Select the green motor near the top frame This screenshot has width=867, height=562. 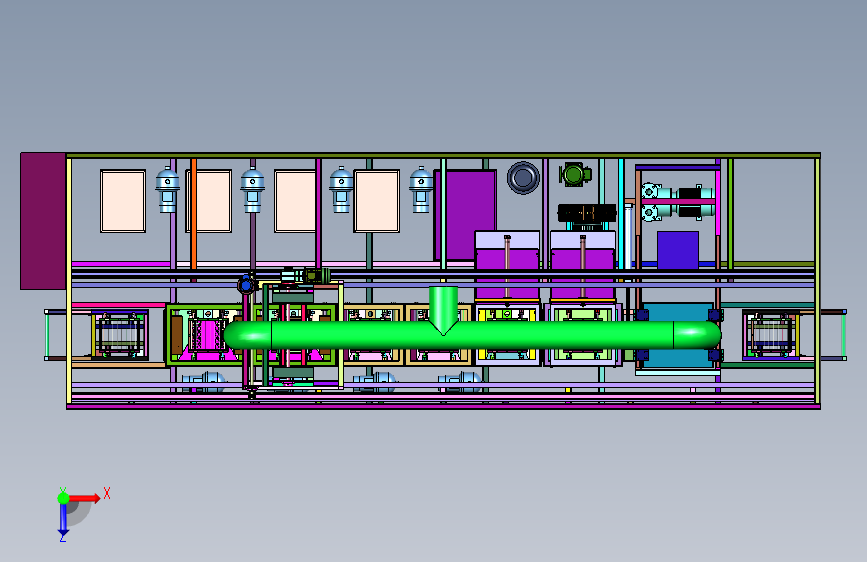tap(575, 174)
